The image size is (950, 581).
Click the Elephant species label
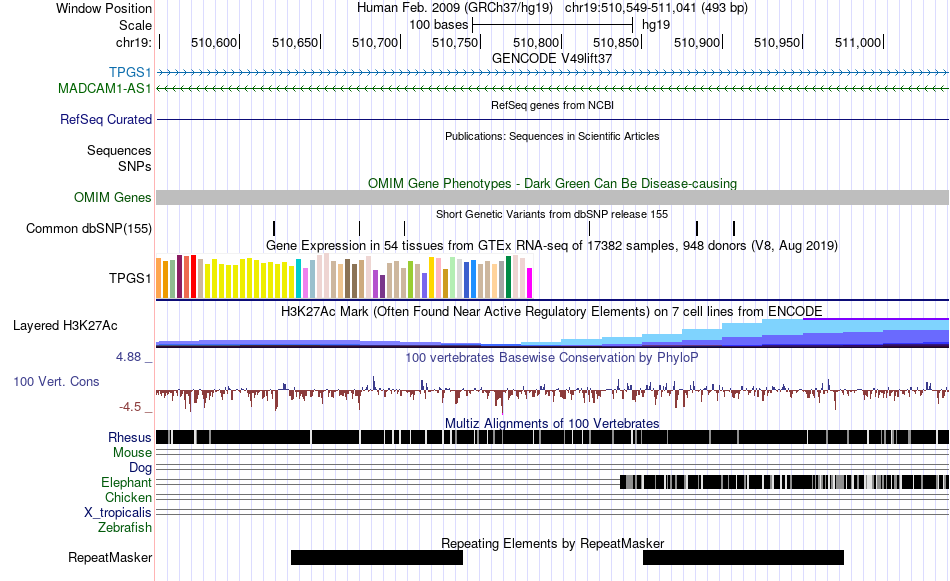click(x=126, y=483)
